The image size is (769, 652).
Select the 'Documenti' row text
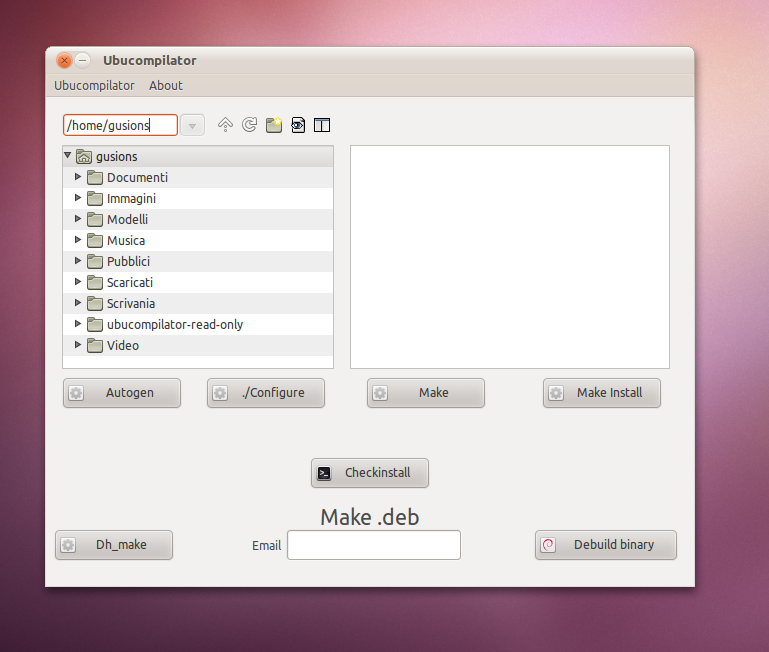click(x=137, y=178)
